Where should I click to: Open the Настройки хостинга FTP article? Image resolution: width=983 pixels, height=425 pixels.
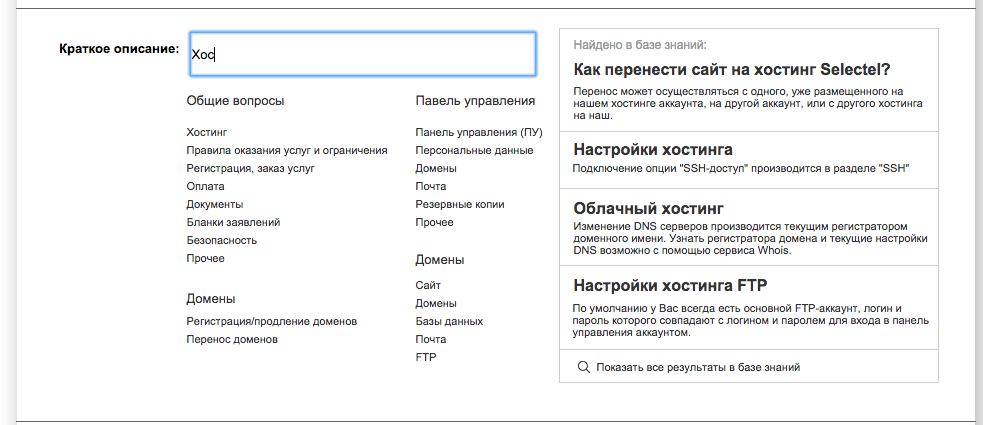[x=670, y=286]
